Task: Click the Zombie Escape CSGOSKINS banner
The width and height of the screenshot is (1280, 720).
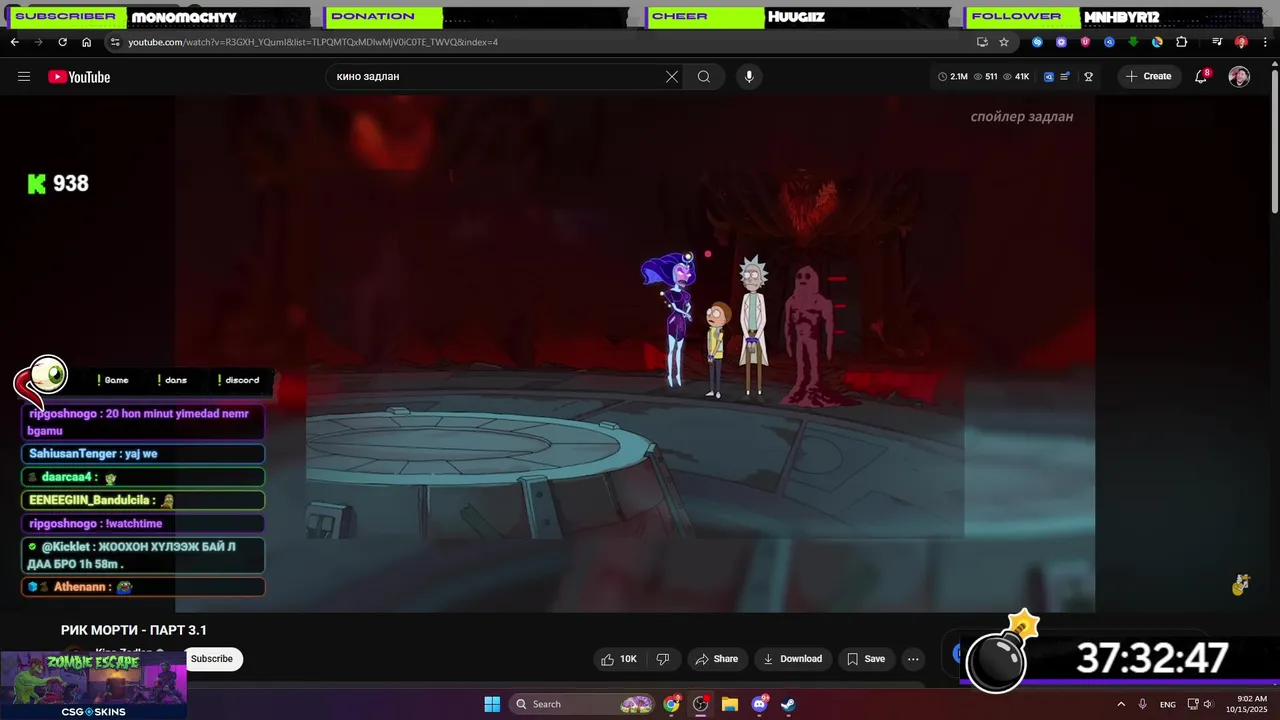Action: 93,685
